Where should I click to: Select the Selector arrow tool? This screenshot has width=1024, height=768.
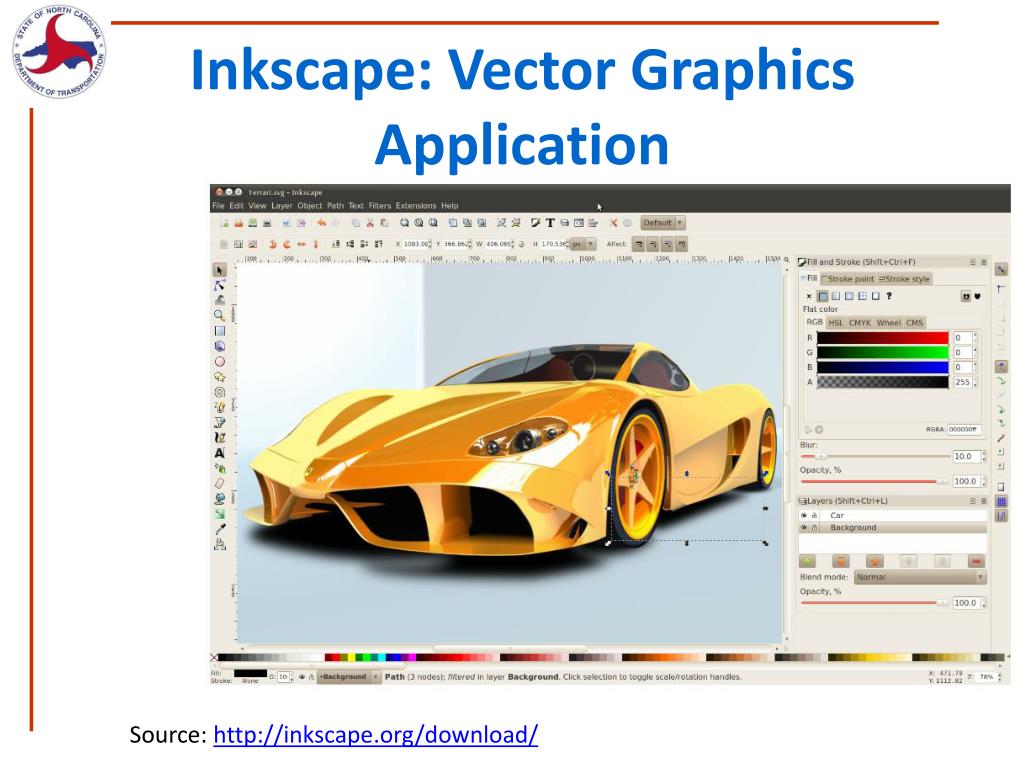coord(219,270)
